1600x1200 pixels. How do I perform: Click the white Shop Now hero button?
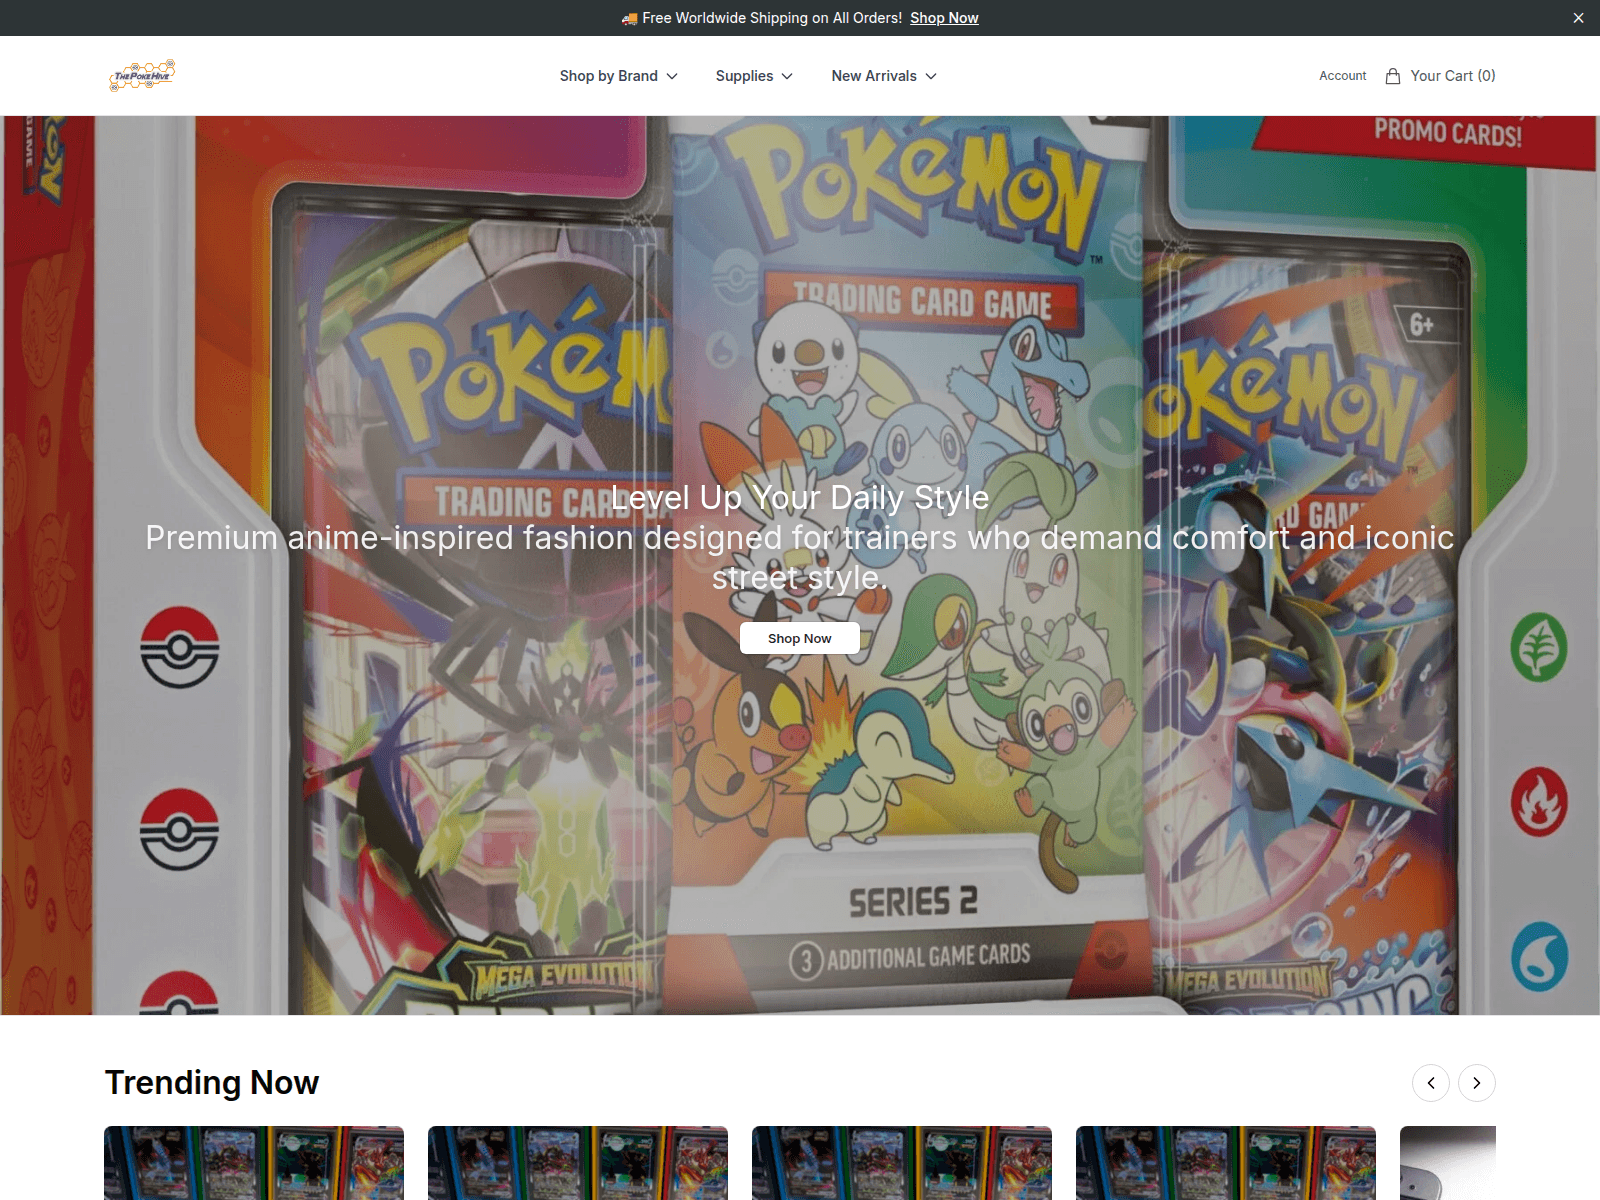(800, 638)
